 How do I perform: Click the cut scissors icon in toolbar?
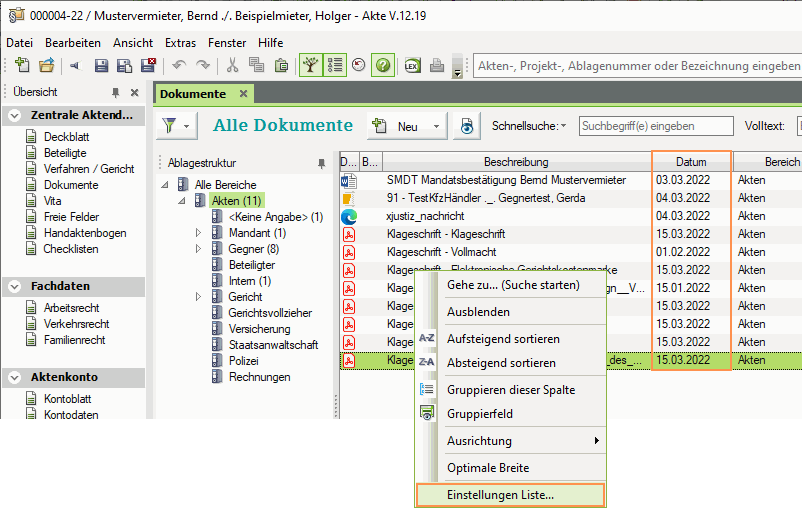[x=232, y=66]
